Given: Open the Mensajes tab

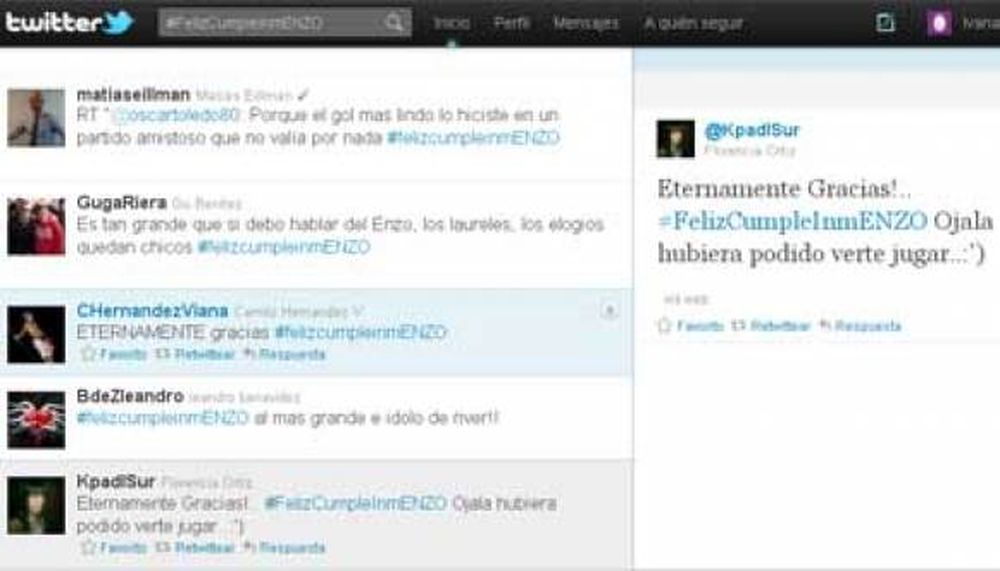Looking at the screenshot, I should [585, 24].
